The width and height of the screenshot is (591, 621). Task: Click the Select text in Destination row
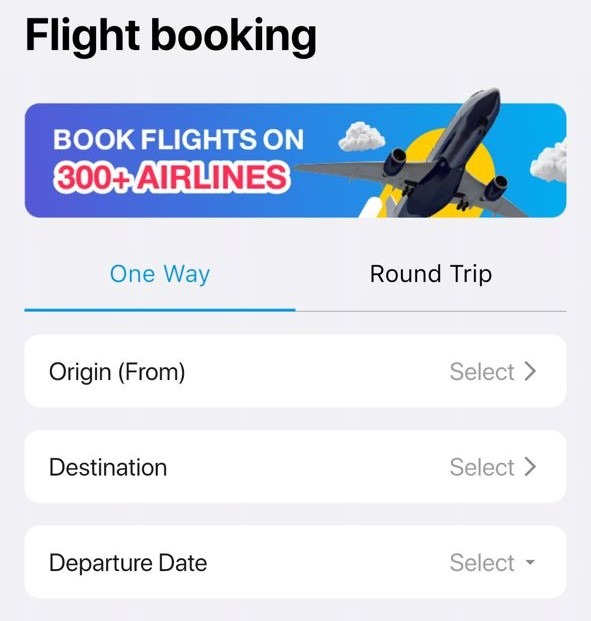[x=482, y=467]
